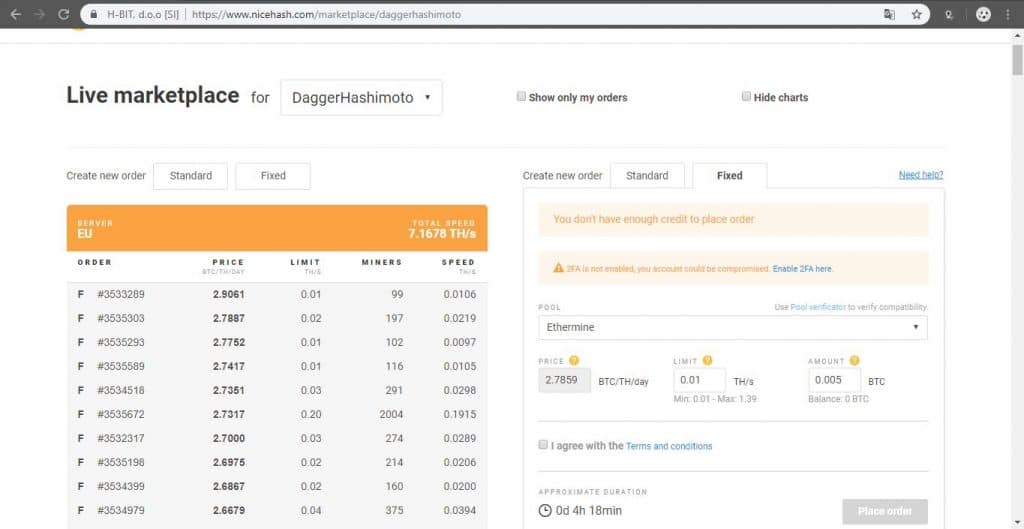Image resolution: width=1024 pixels, height=529 pixels.
Task: Tick the Hide charts checkbox
Action: tap(746, 97)
